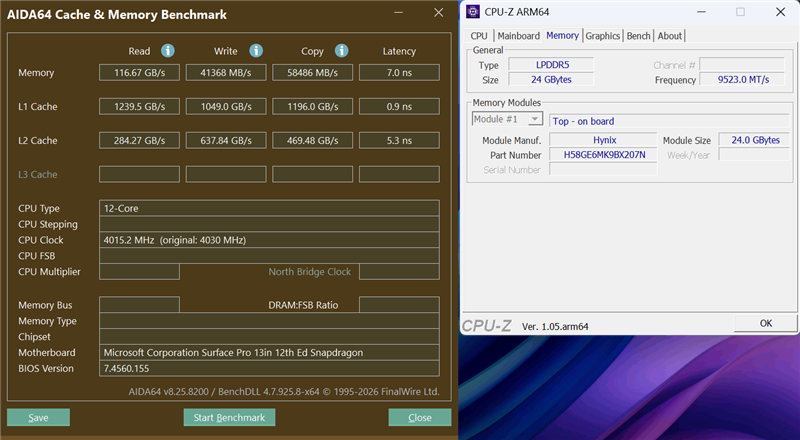Click the AIDA64 version copyright text
Screen dimensions: 800x440
[284, 392]
